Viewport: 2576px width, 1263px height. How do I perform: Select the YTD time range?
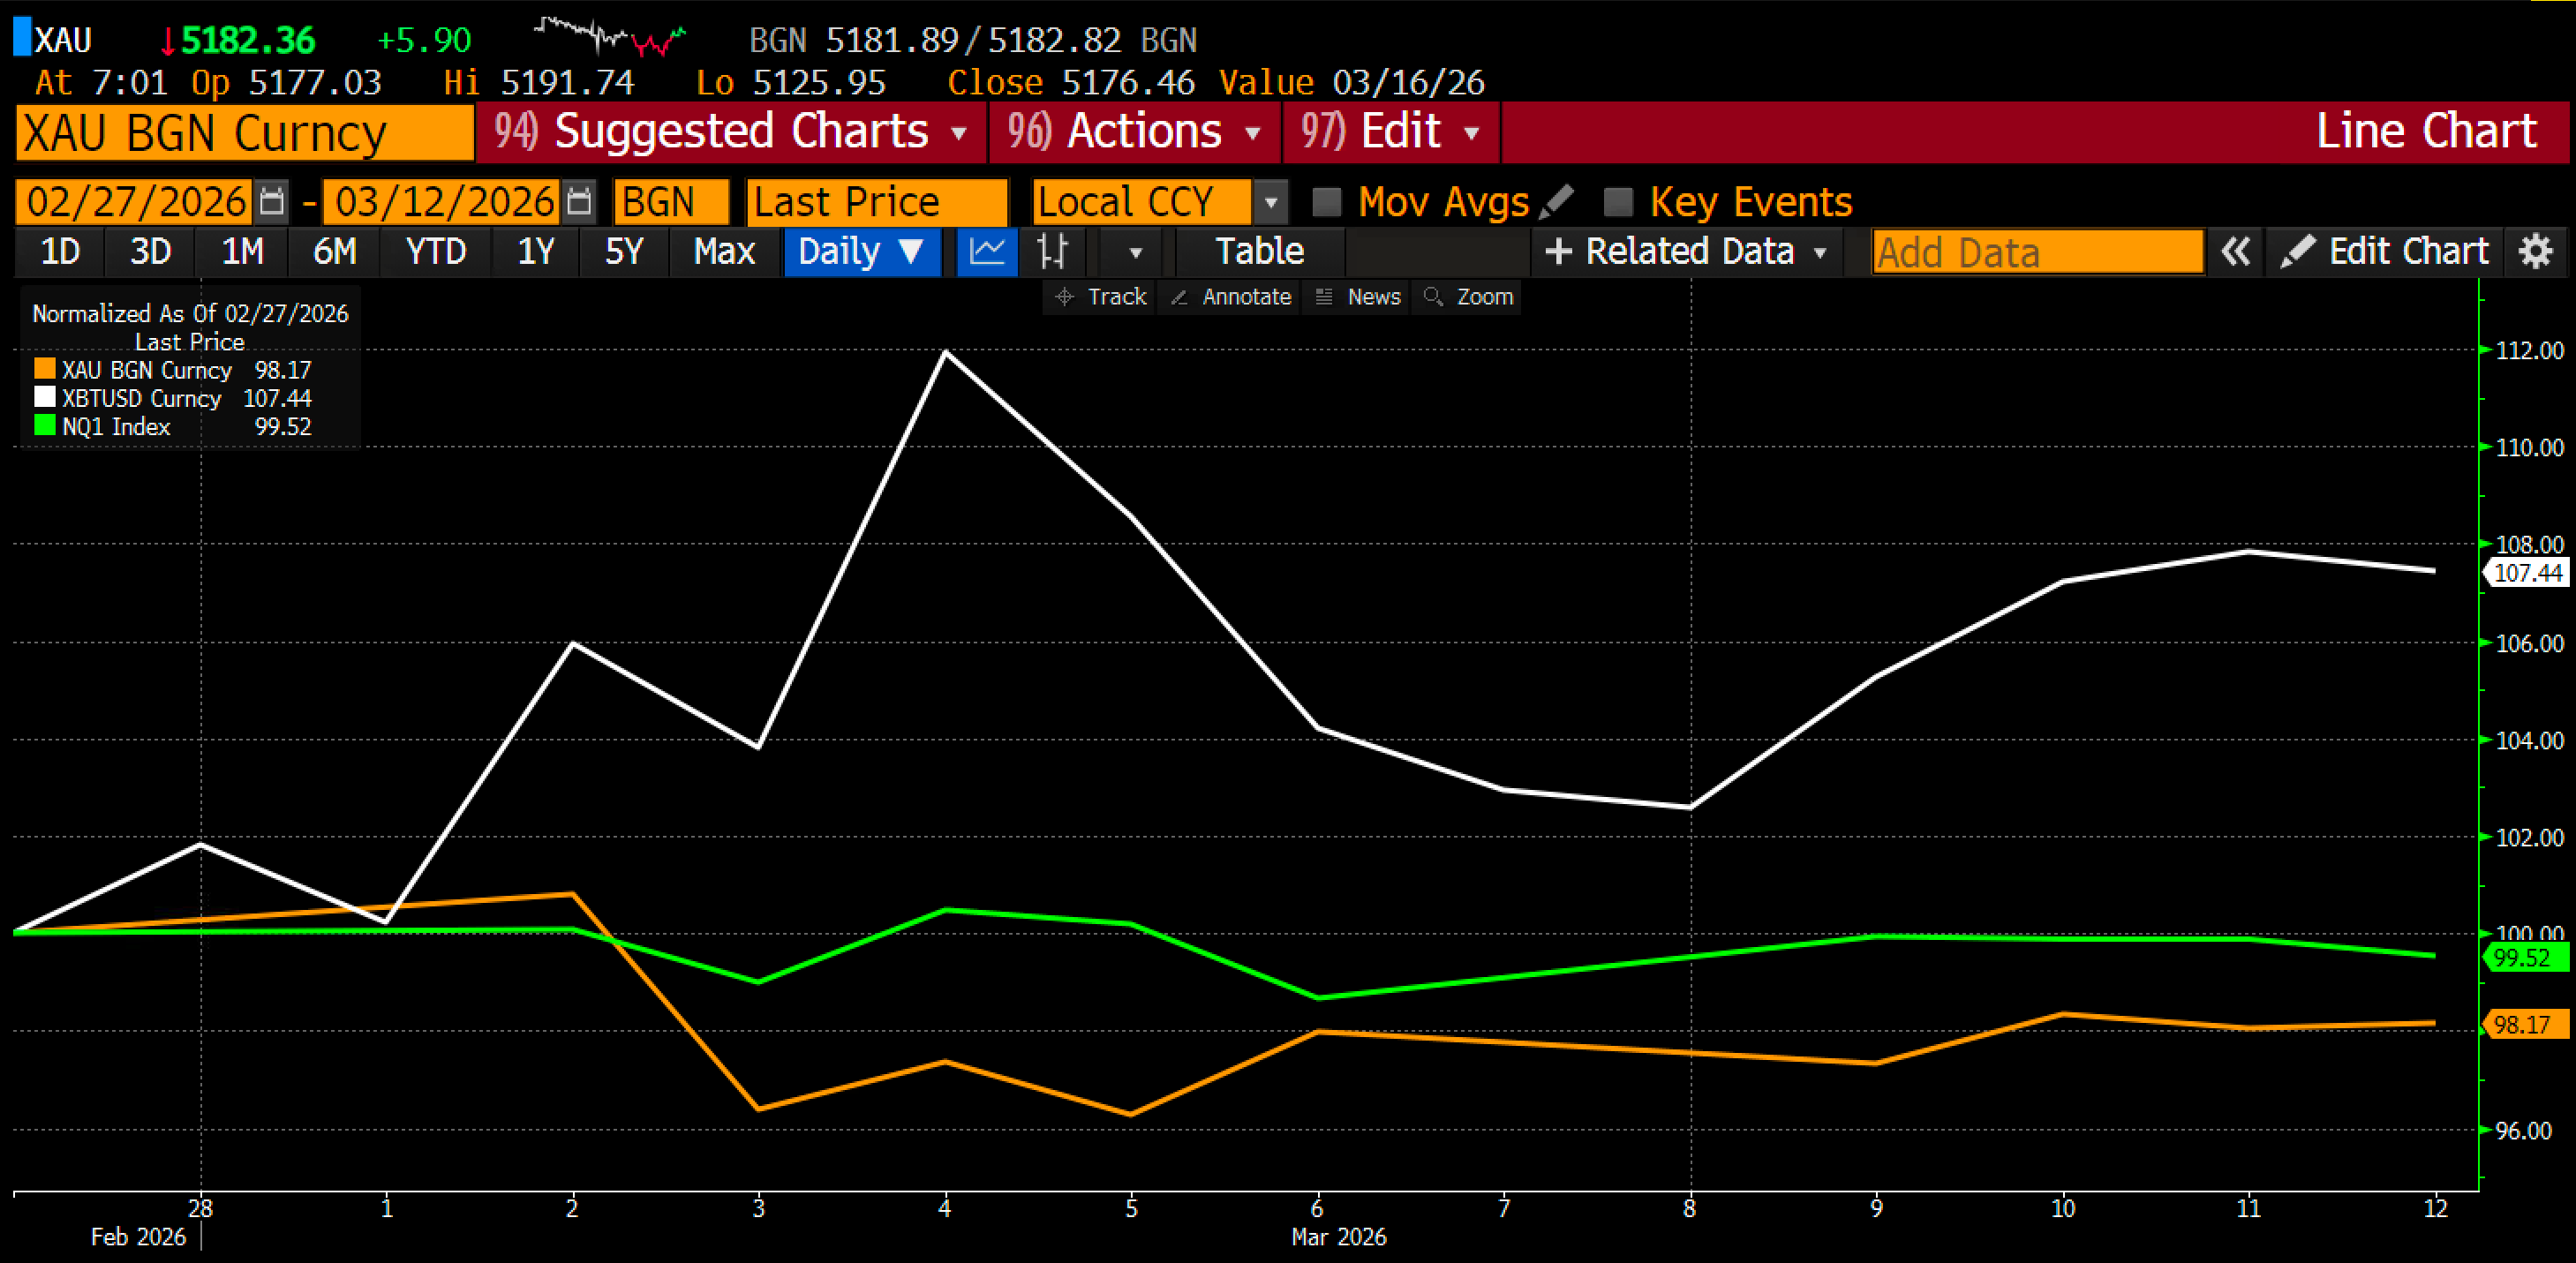(x=436, y=251)
